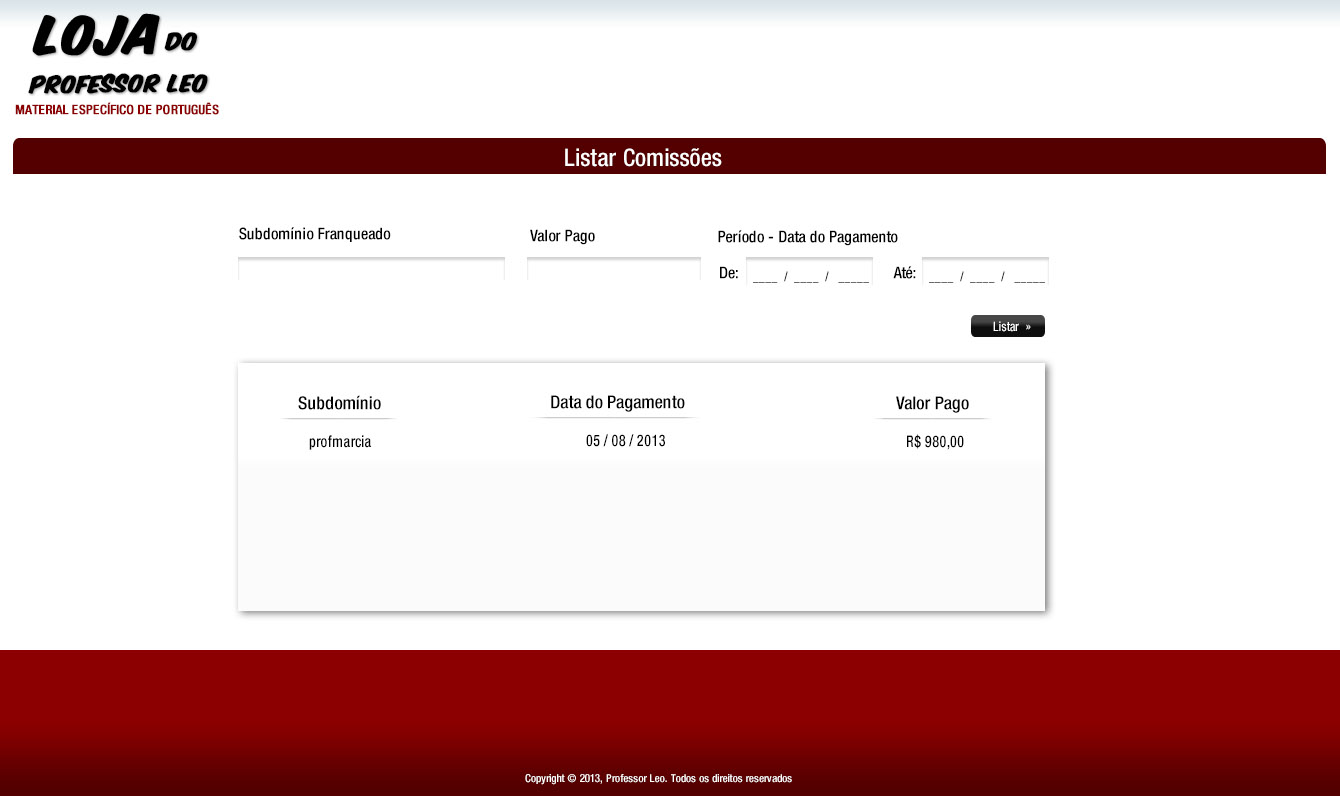Screen dimensions: 1340x796
Task: Click the 'Período - Data do Pagamento' label
Action: 807,237
